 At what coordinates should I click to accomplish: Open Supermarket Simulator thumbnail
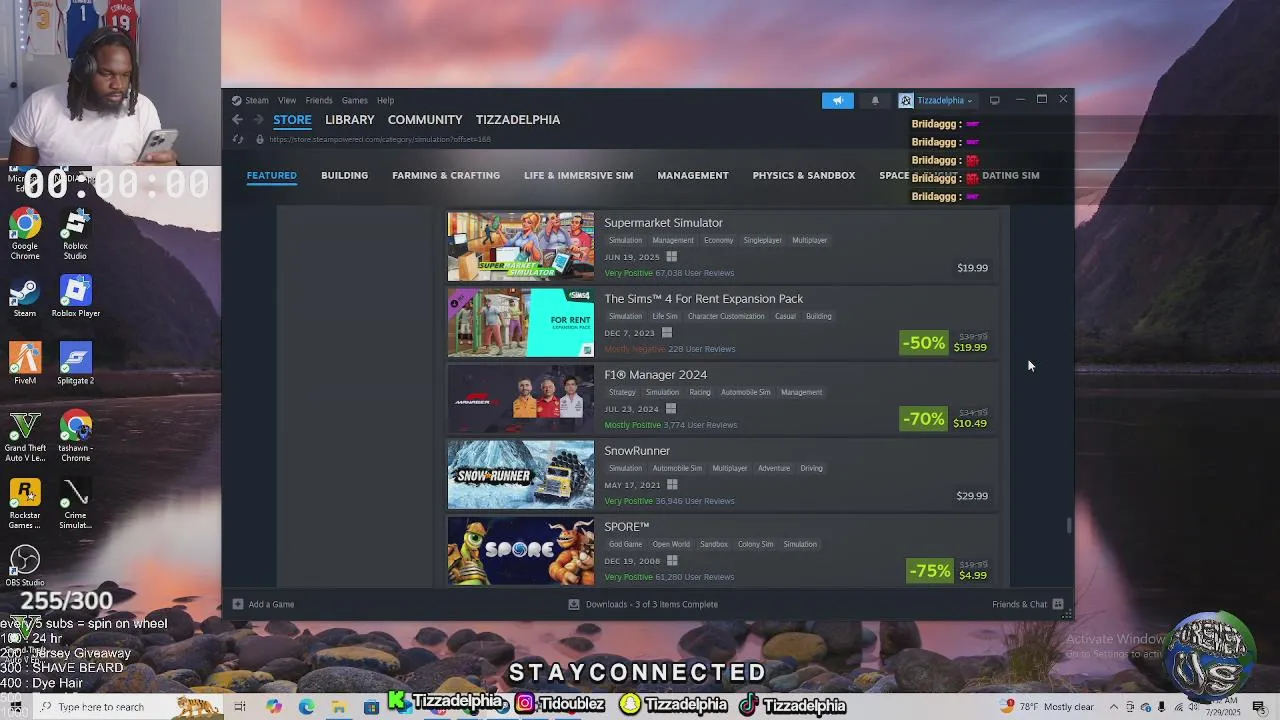(x=521, y=246)
